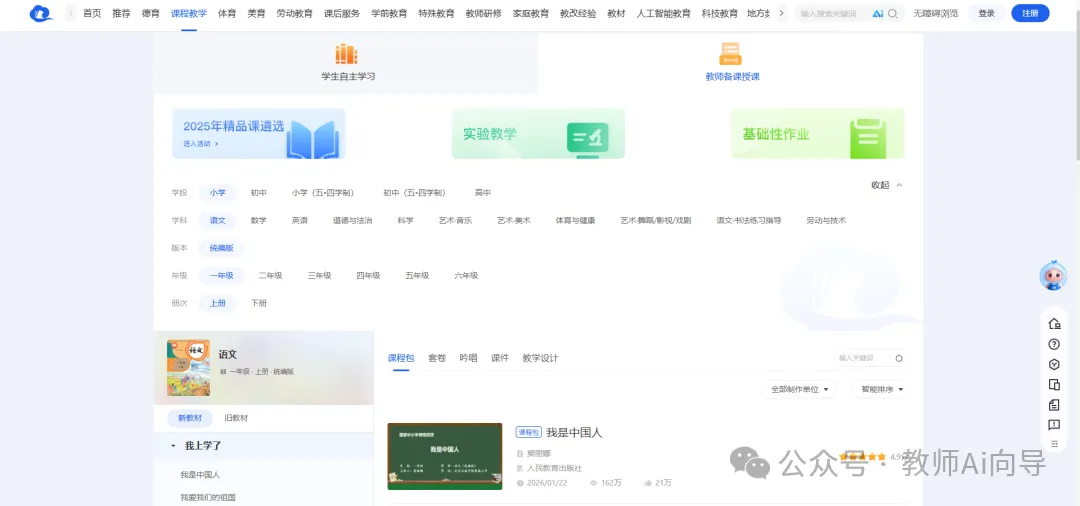Choose the 体育与健康 subject filter

[576, 220]
